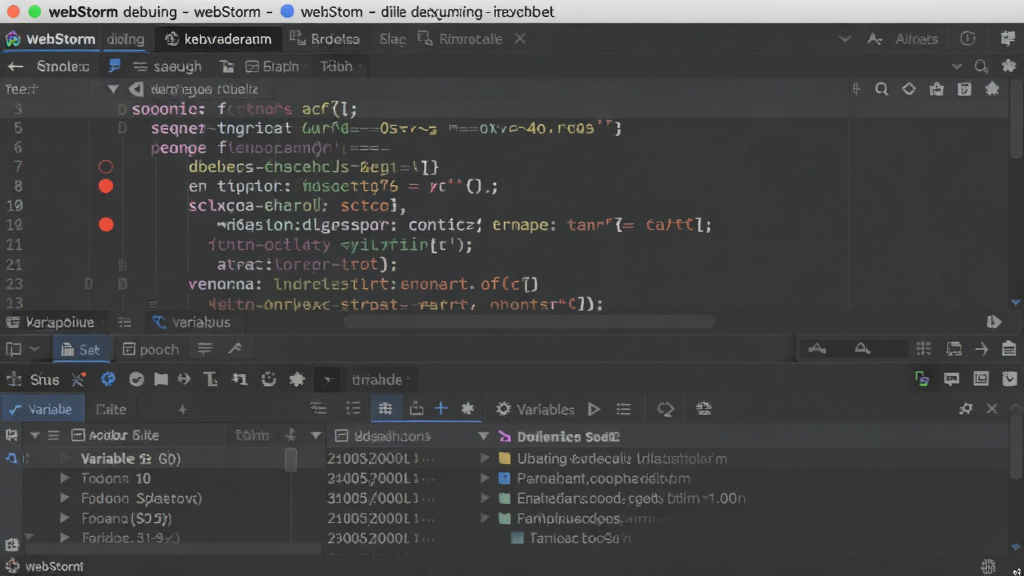Select the 'Calte' tab

point(111,409)
